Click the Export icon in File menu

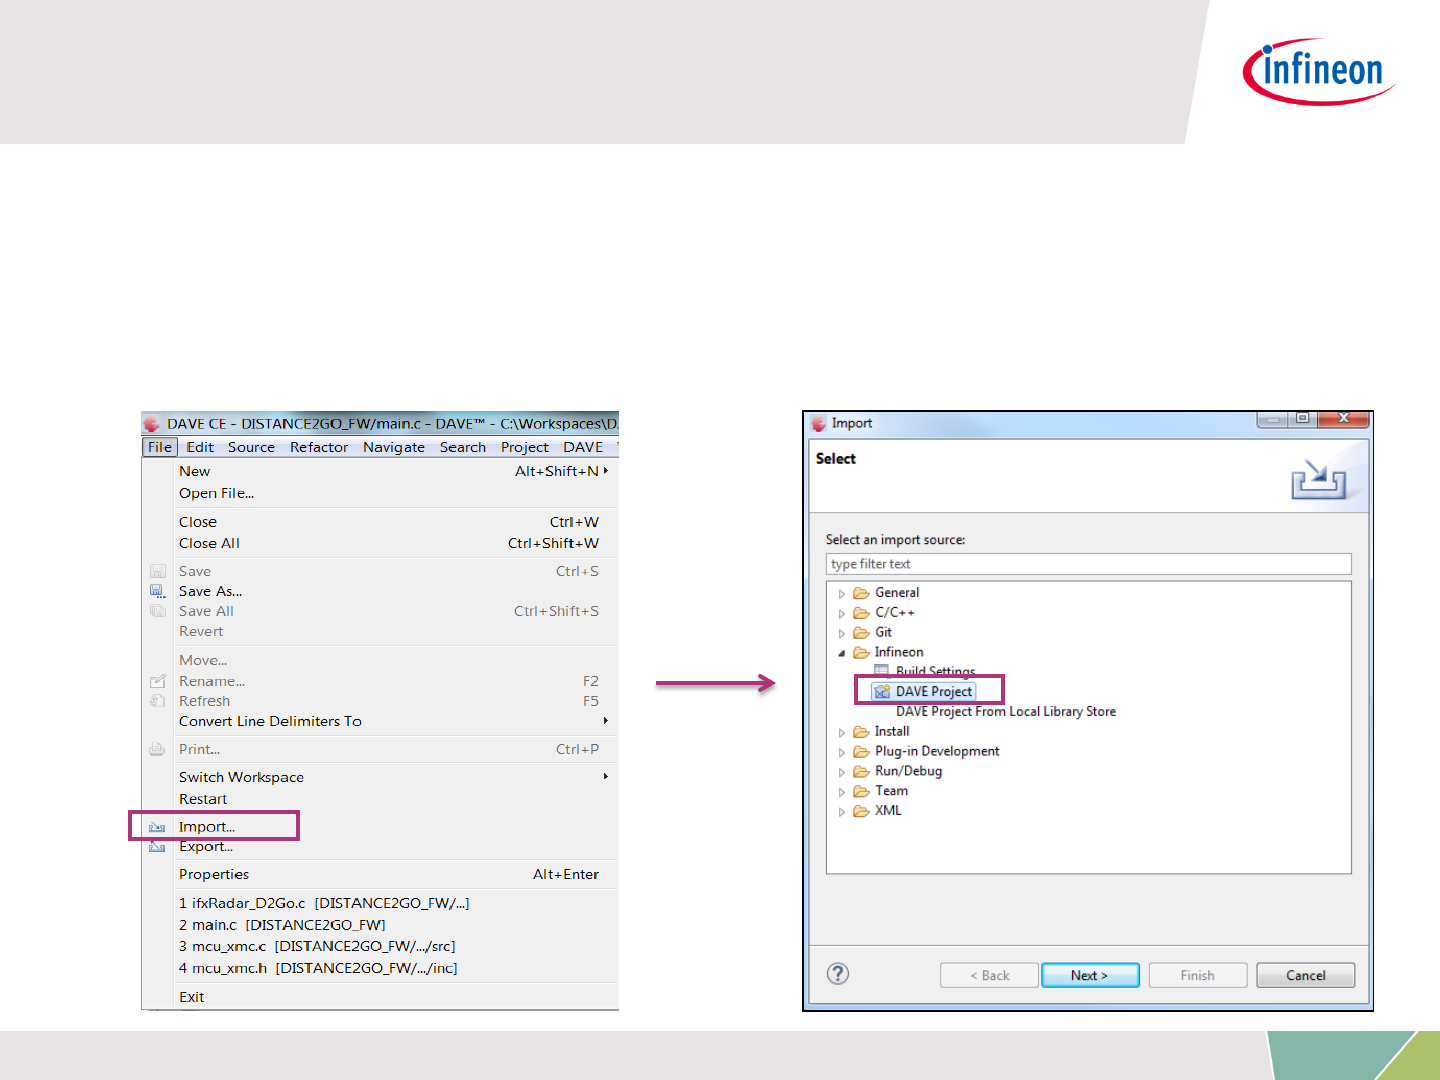pos(157,847)
